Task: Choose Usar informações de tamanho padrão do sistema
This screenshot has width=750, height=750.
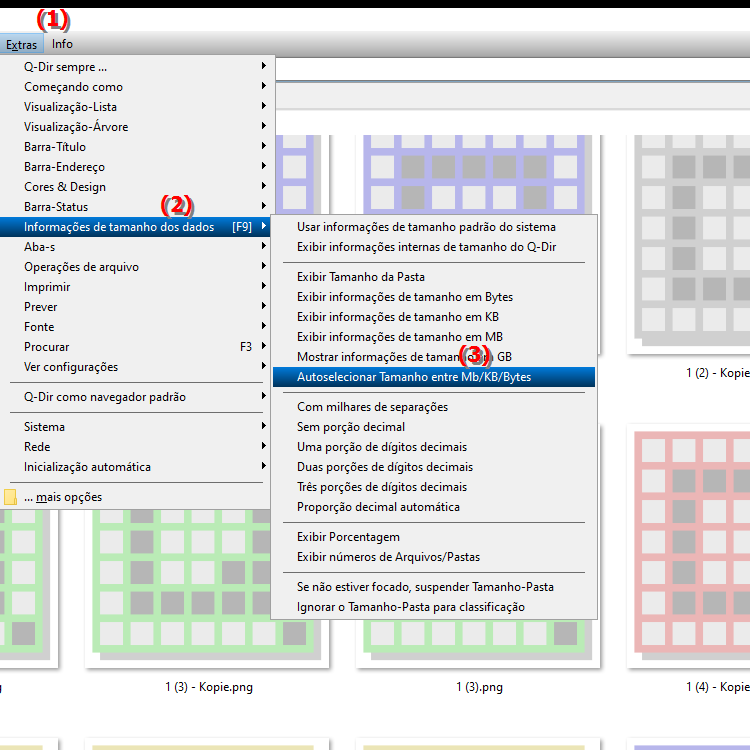Action: pyautogui.click(x=434, y=227)
